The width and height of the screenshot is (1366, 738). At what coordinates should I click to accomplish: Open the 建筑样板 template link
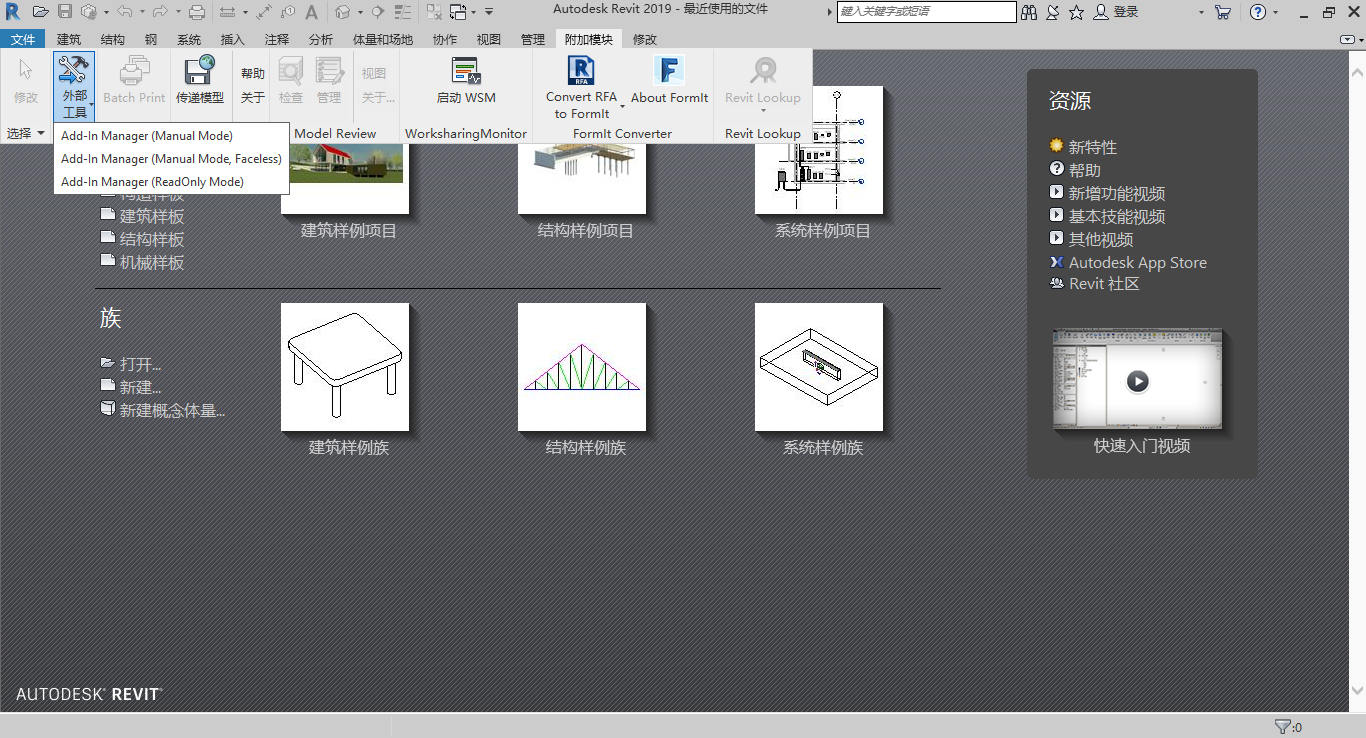coord(152,217)
